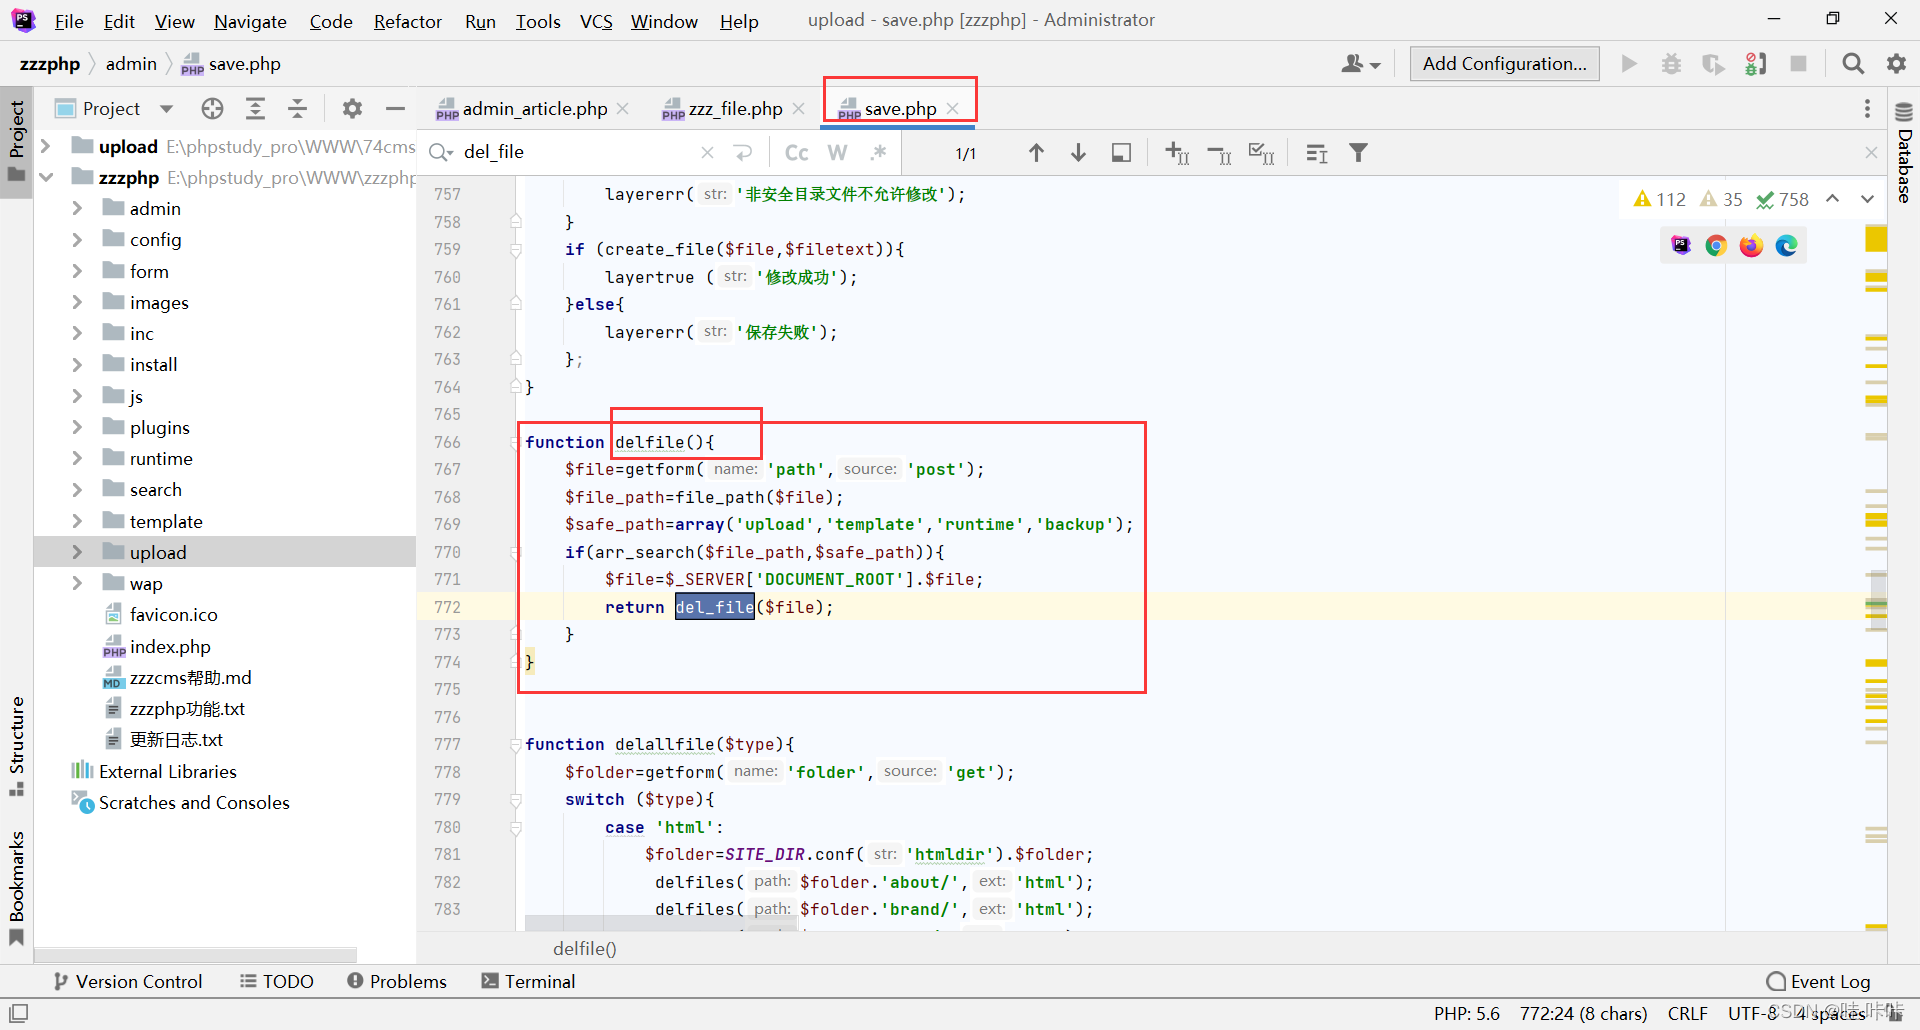Open Search Everywhere magnifier
The image size is (1920, 1030).
[1853, 63]
